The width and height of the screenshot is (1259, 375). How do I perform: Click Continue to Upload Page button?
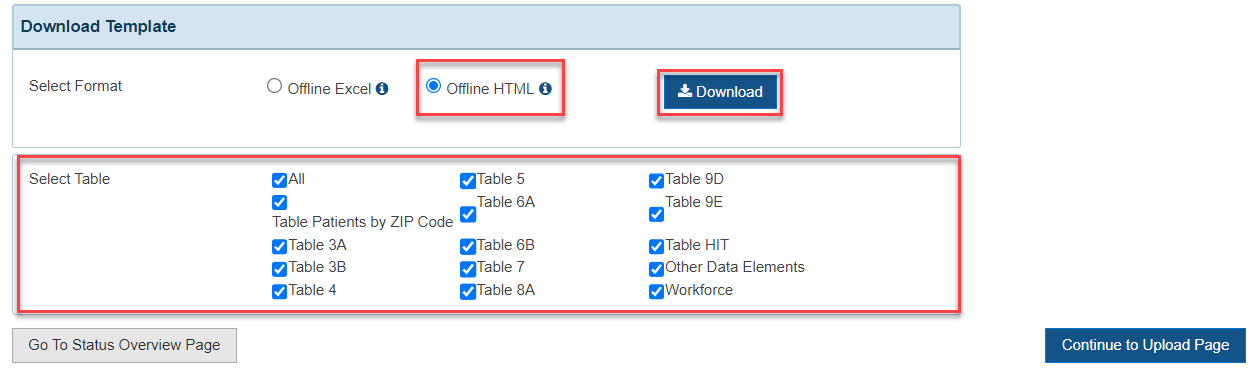1145,345
